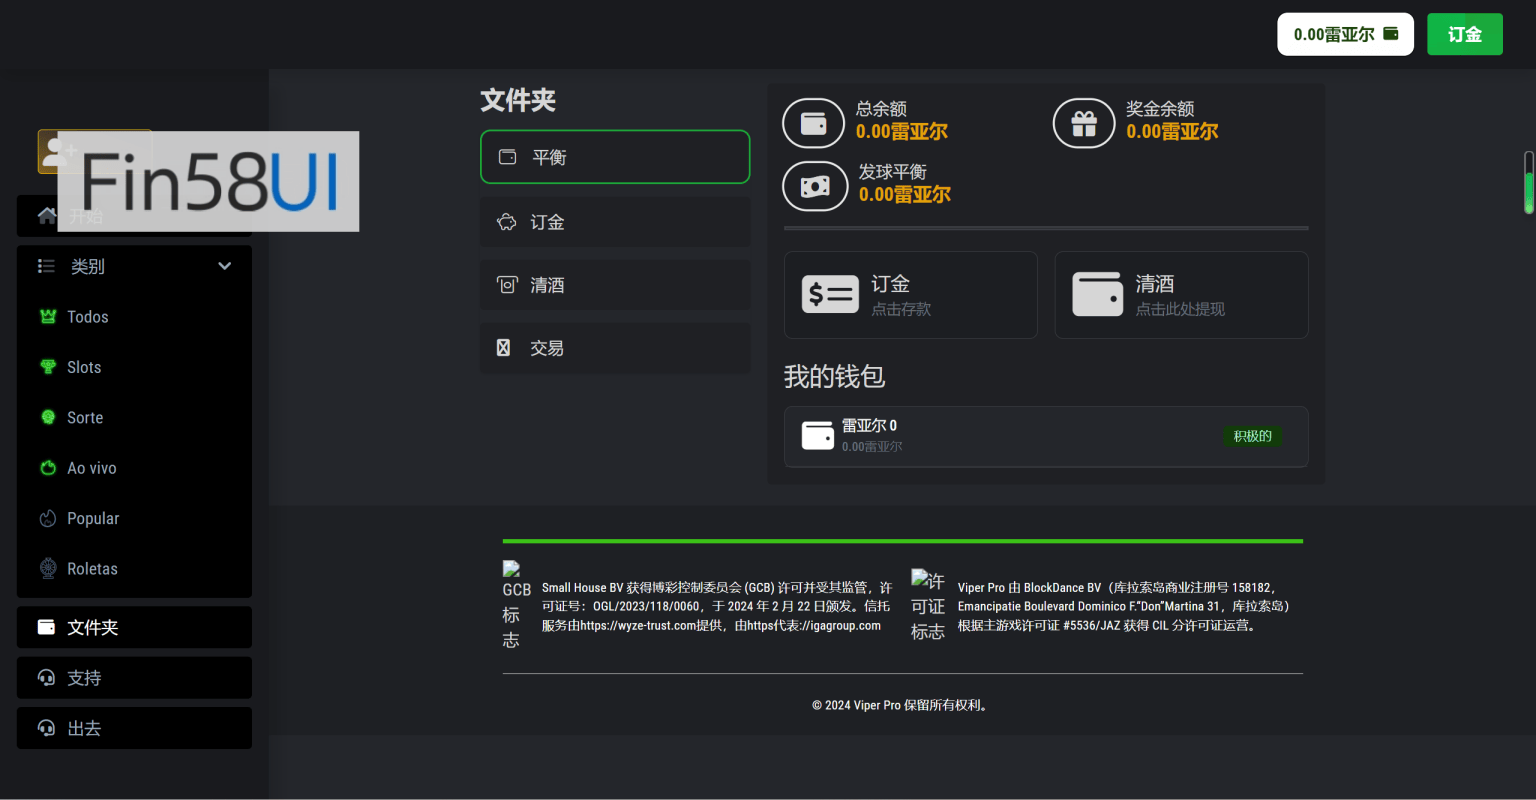Click the 清酒 withdraw card
The width and height of the screenshot is (1536, 800).
1181,295
